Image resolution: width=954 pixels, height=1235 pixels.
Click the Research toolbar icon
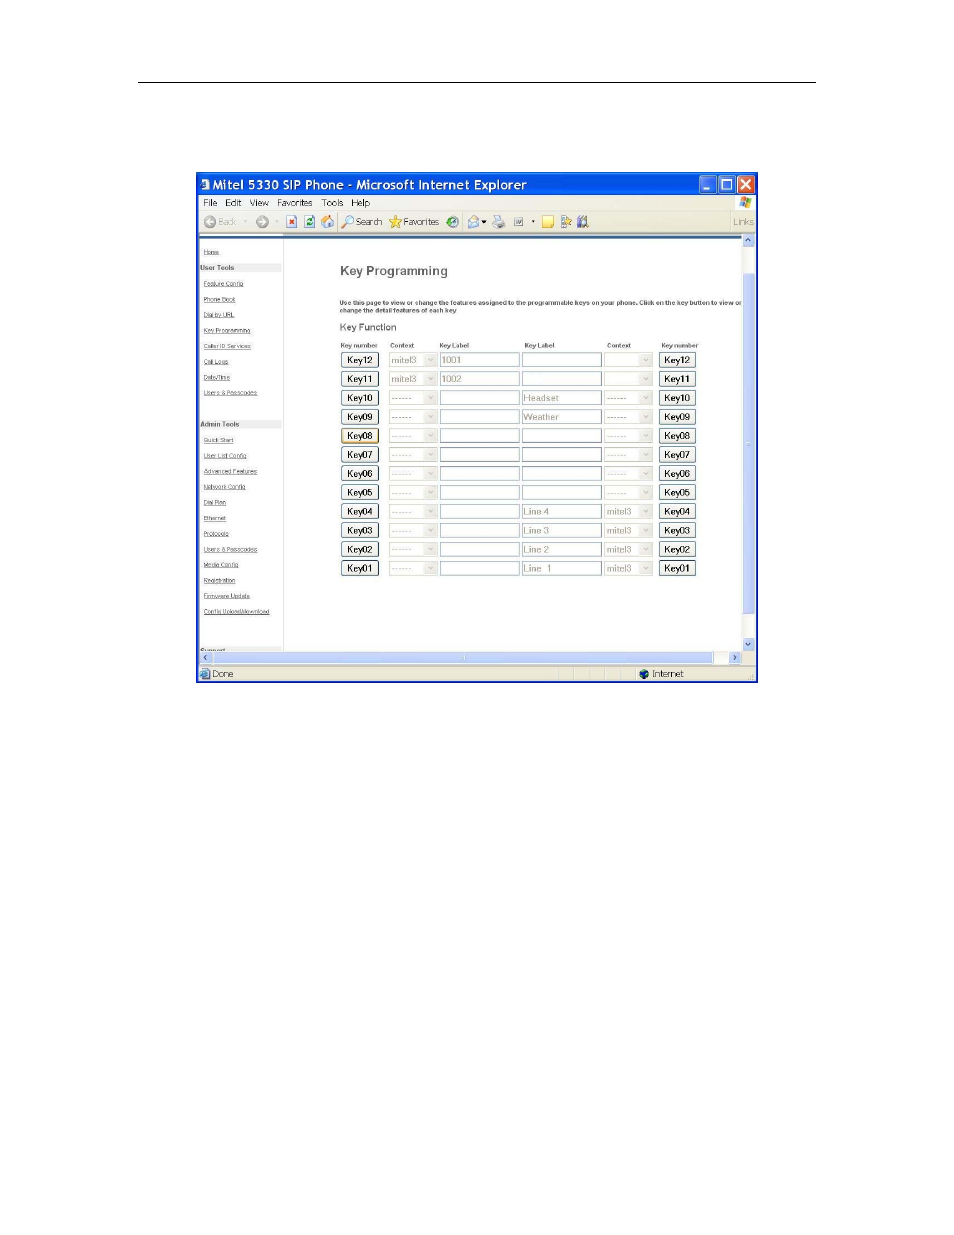coord(566,222)
